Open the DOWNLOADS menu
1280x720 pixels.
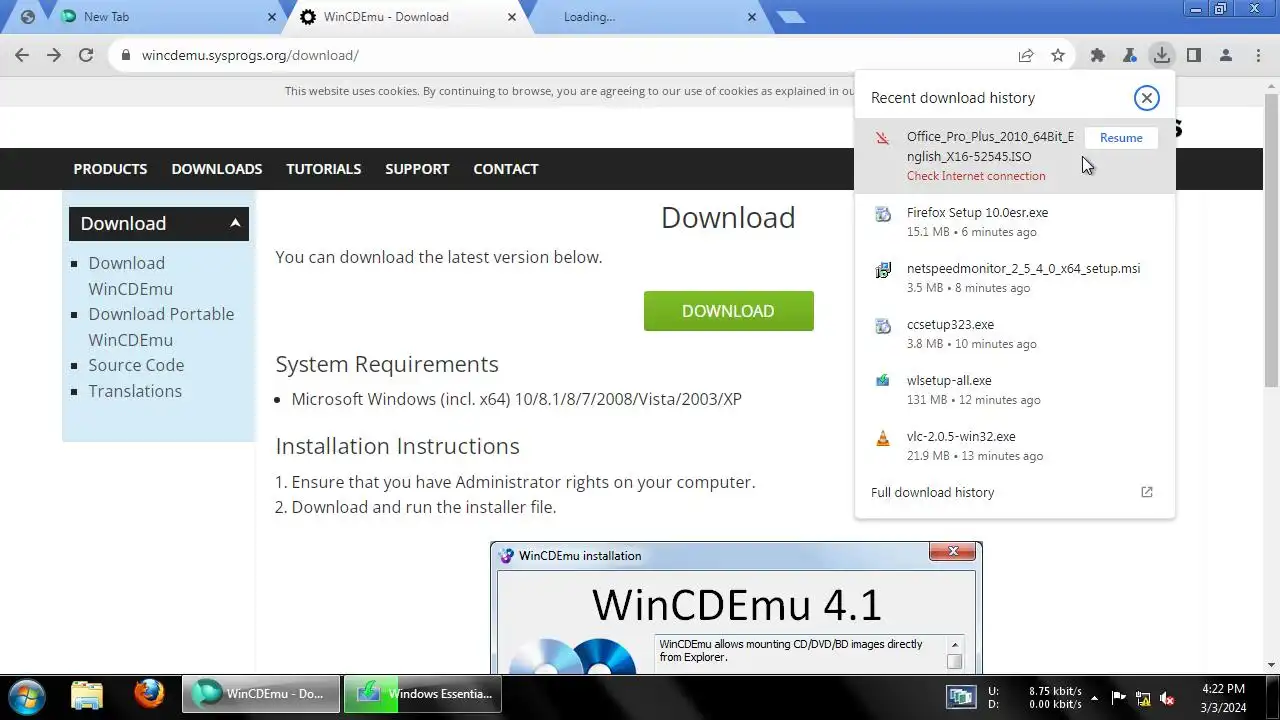(x=217, y=169)
